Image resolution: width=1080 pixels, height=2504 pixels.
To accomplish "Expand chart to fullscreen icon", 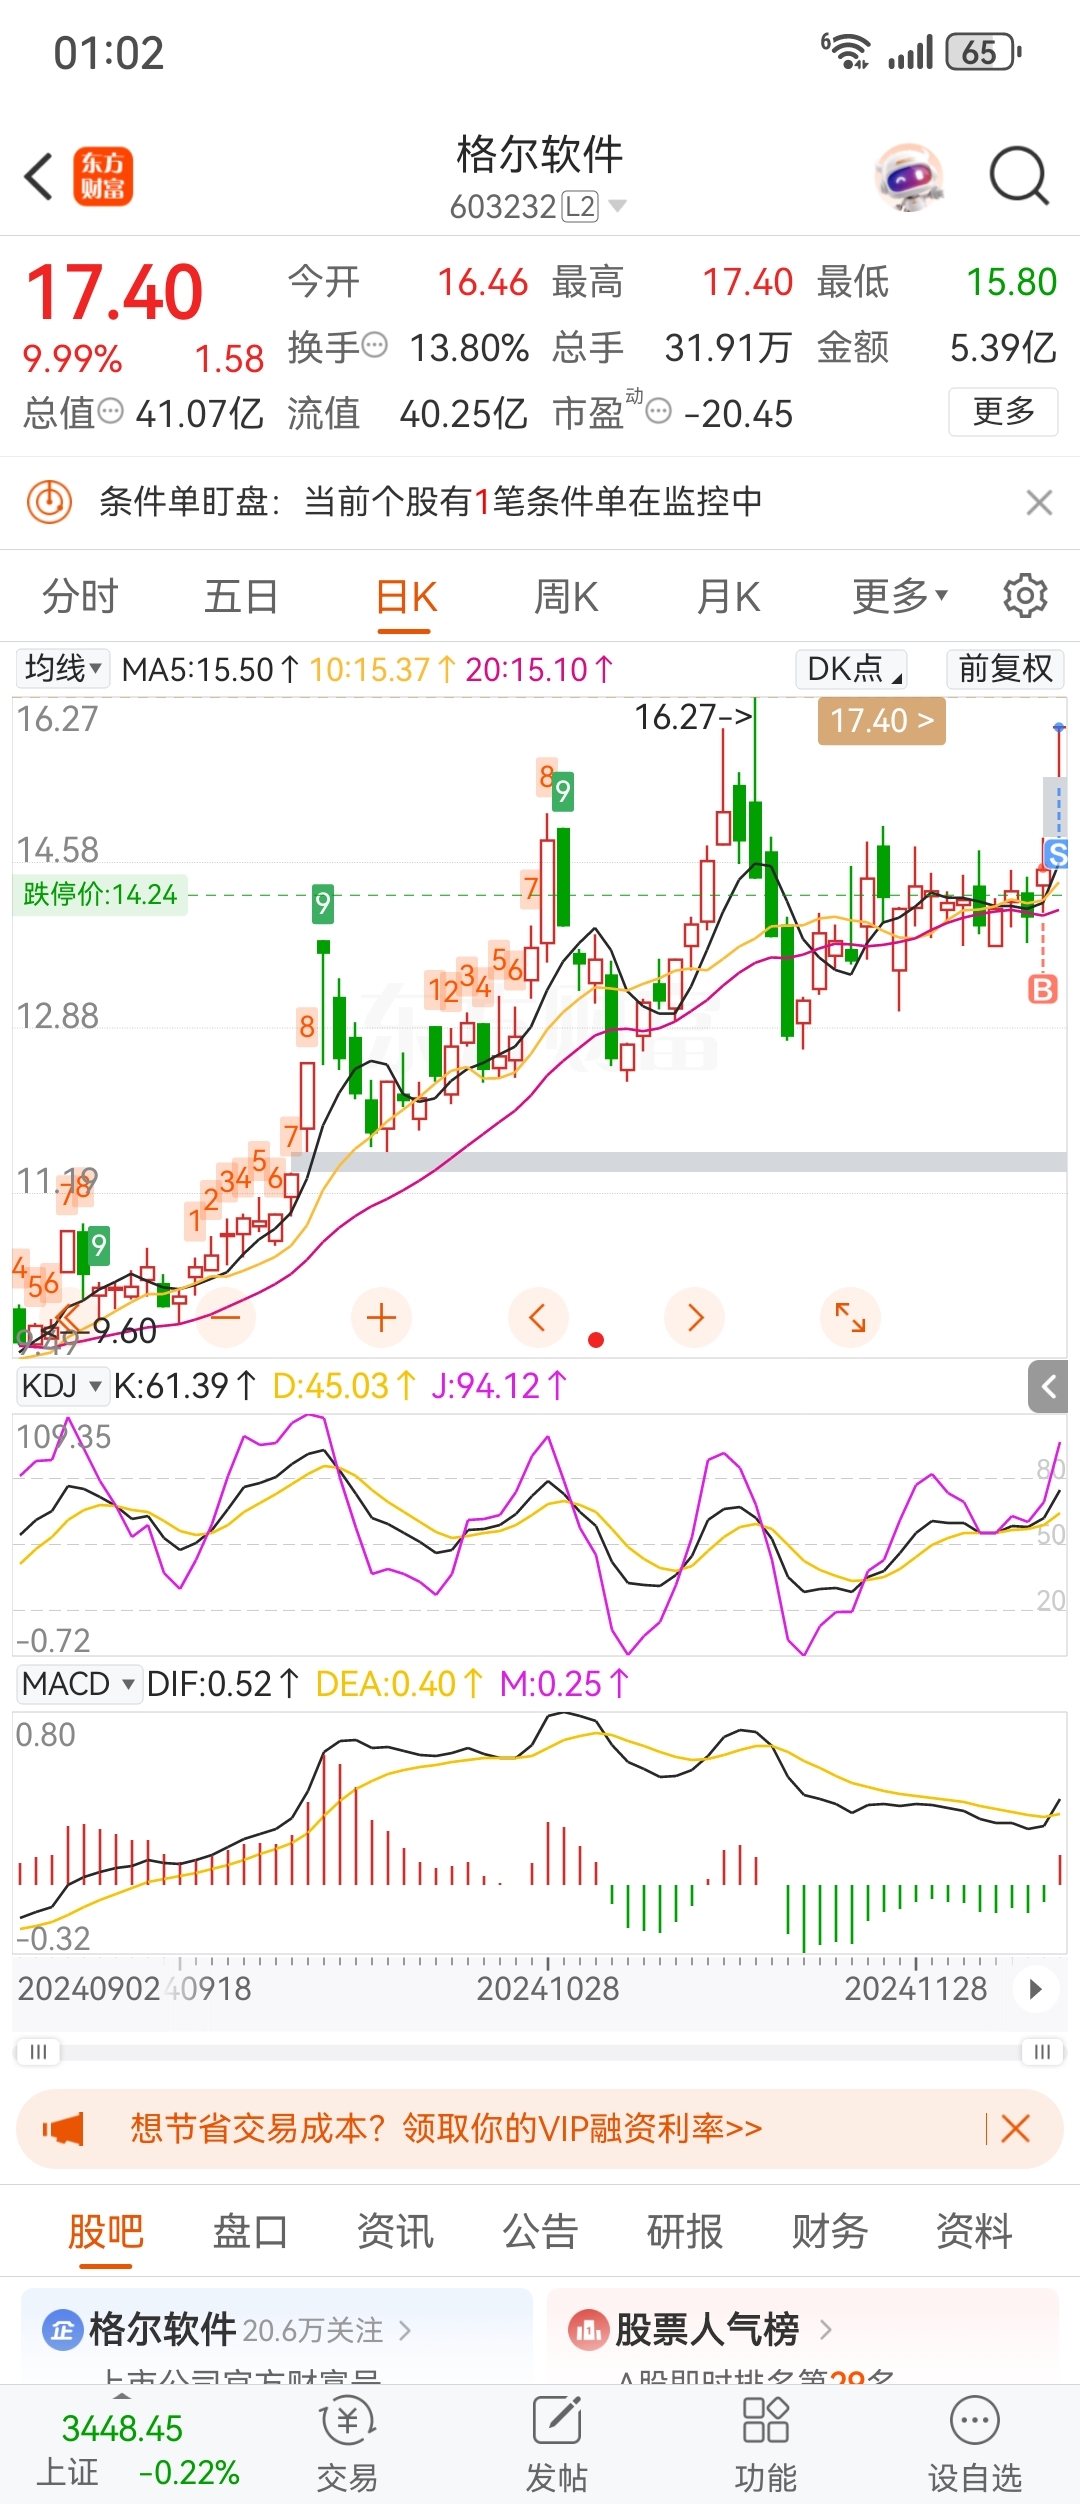I will [x=851, y=1318].
